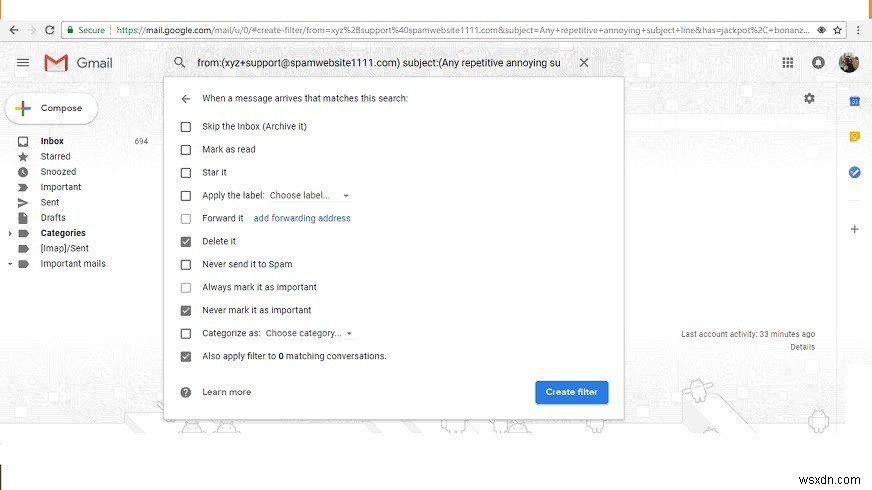Image resolution: width=872 pixels, height=490 pixels.
Task: Check the Apply the label box
Action: [x=186, y=196]
